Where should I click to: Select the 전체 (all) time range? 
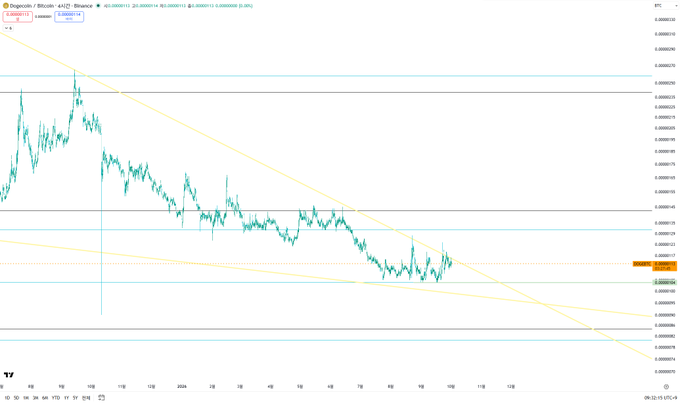(86, 398)
